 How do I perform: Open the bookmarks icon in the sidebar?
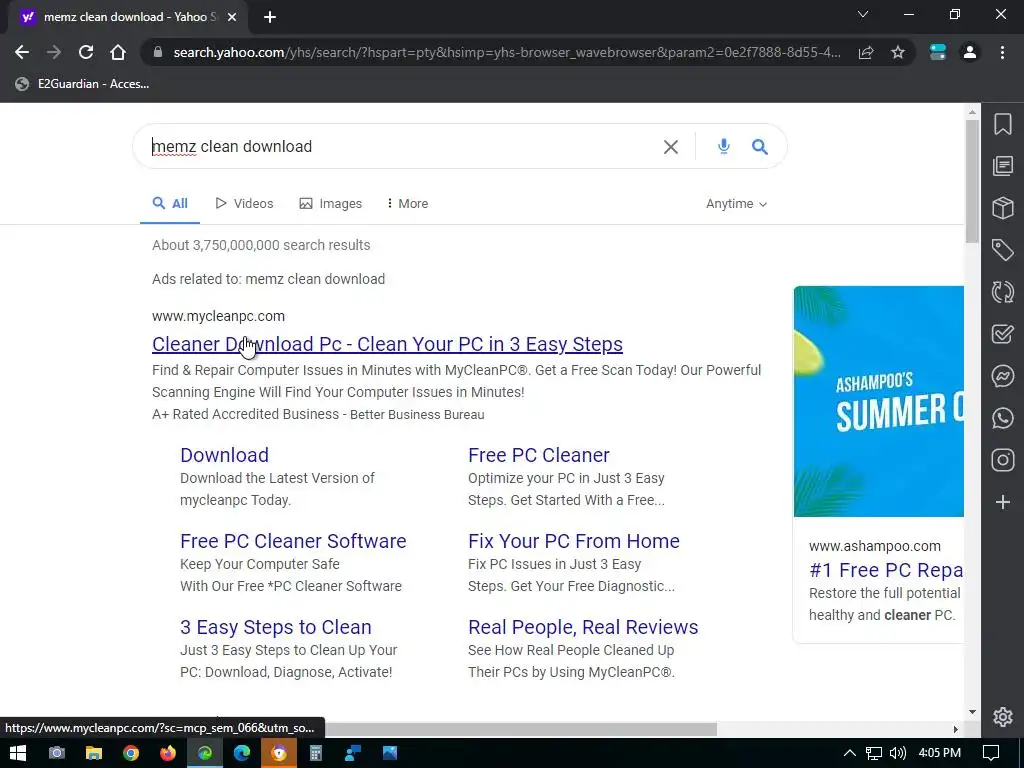(1002, 124)
